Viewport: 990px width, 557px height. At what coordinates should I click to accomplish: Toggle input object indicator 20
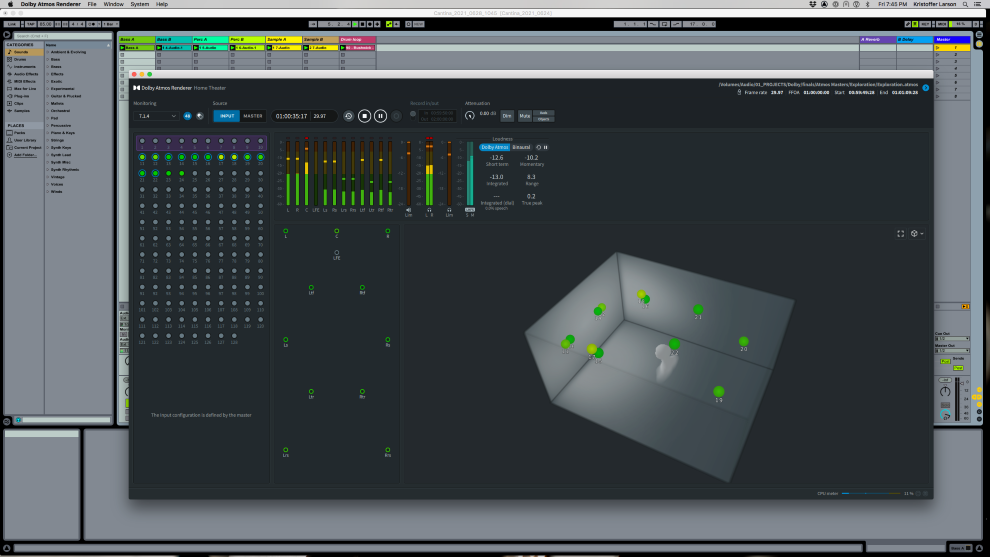pyautogui.click(x=260, y=157)
